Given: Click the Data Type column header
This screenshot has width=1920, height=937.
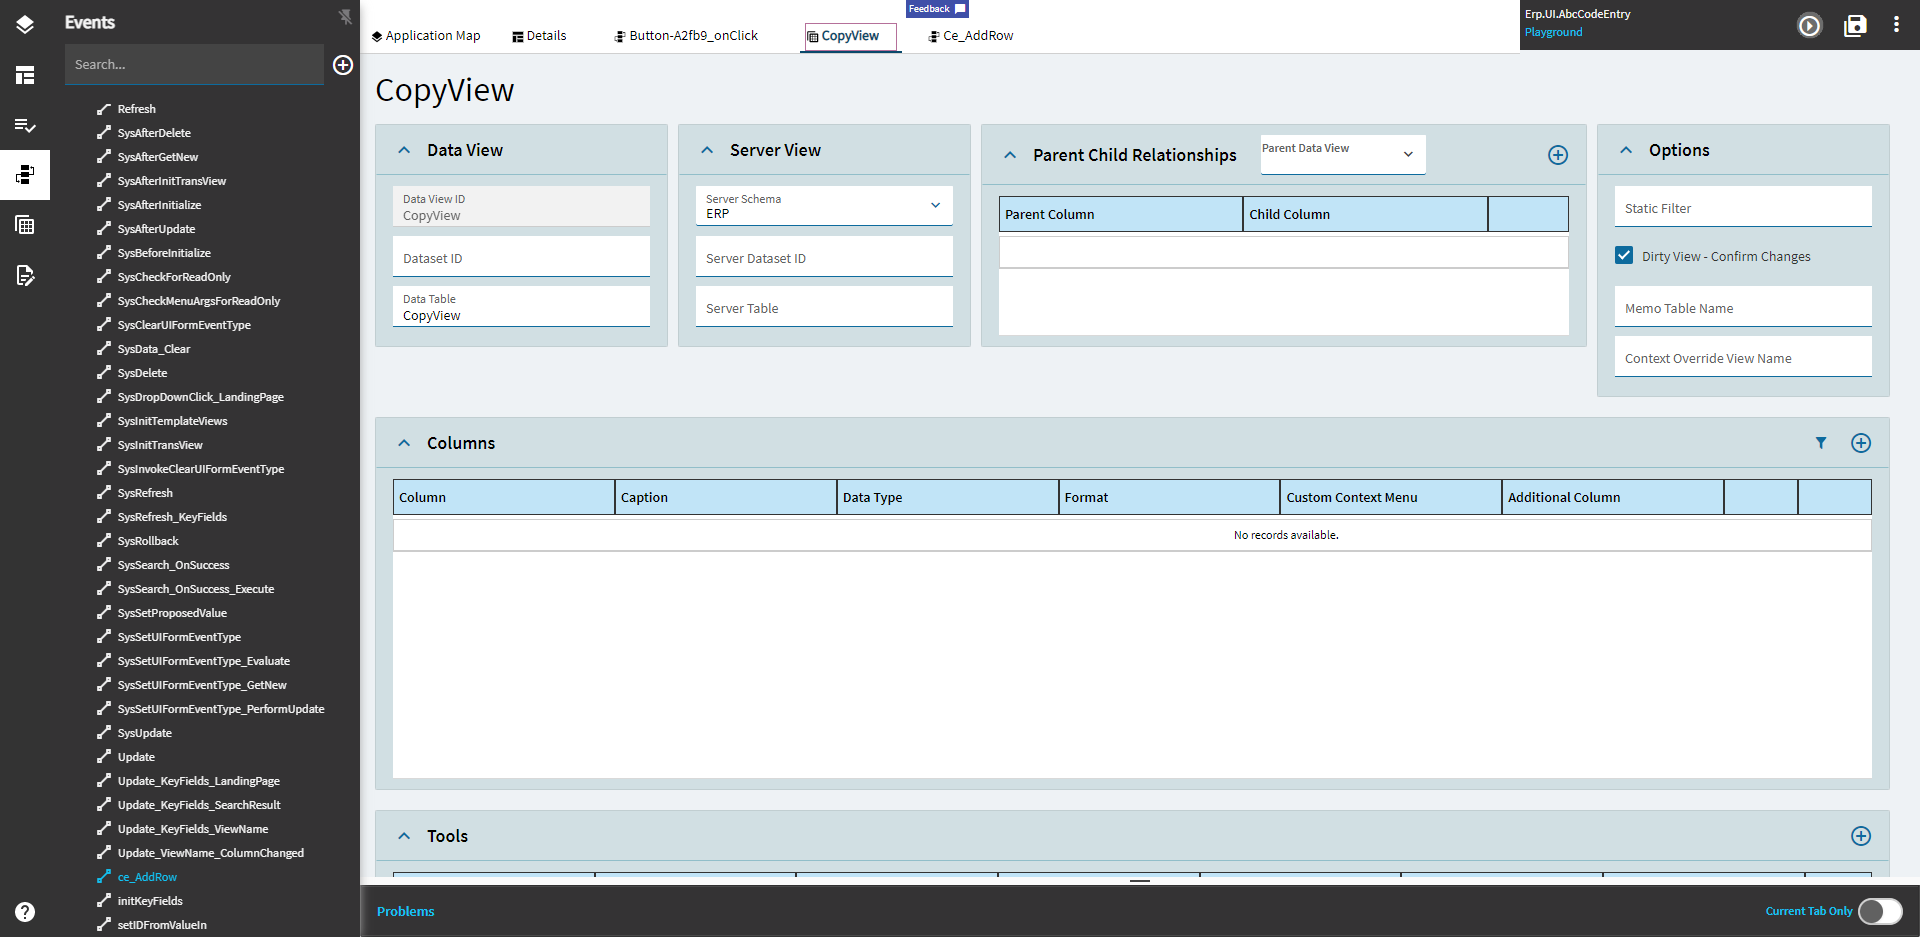Looking at the screenshot, I should pyautogui.click(x=948, y=497).
